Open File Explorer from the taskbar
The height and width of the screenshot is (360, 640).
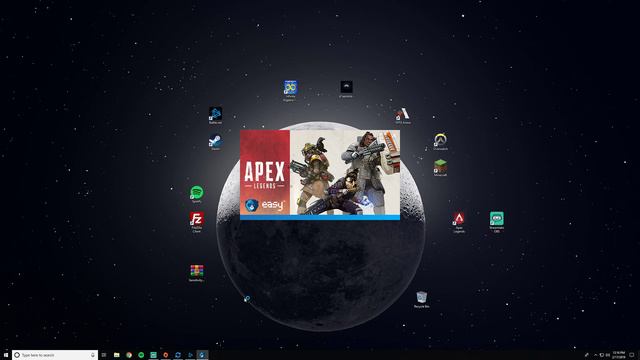(116, 355)
